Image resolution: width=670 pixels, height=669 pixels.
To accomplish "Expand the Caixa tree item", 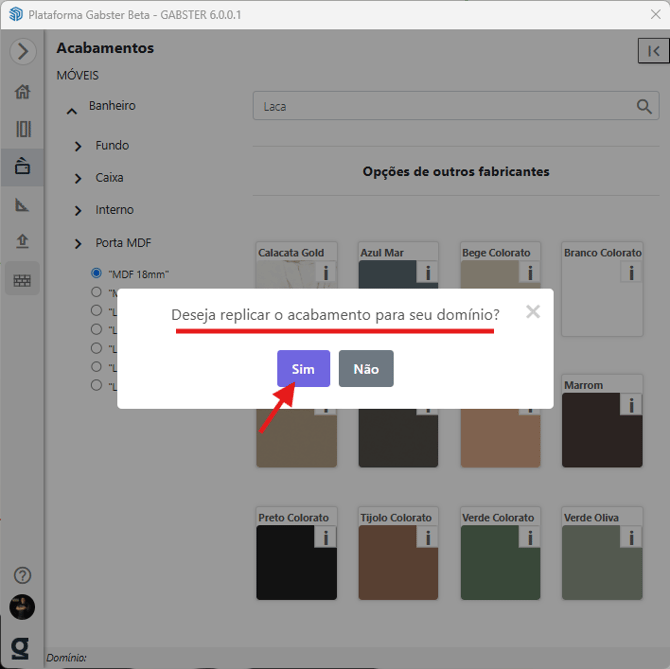I will pyautogui.click(x=78, y=178).
